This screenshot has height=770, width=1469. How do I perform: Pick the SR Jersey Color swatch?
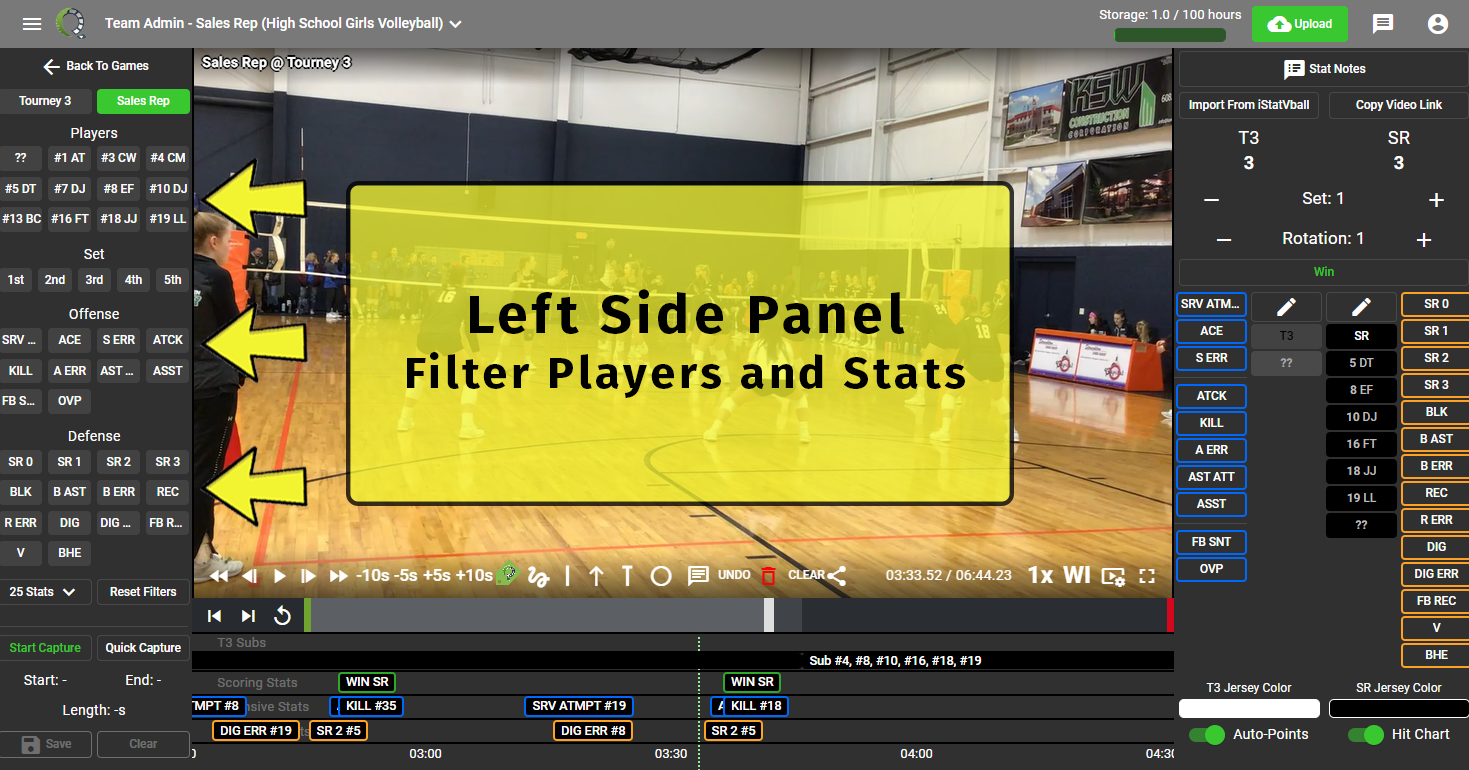[x=1398, y=708]
